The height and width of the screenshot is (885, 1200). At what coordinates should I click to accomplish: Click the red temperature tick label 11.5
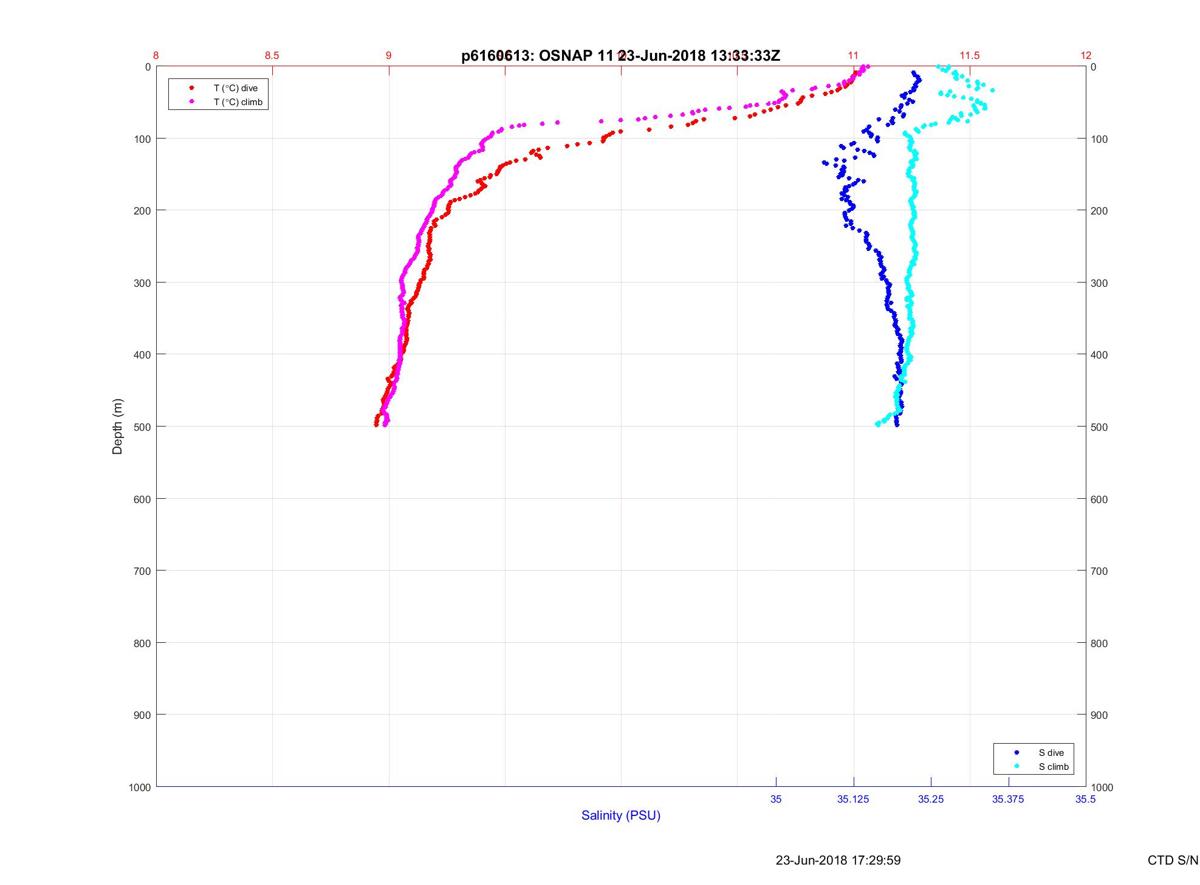(x=969, y=55)
